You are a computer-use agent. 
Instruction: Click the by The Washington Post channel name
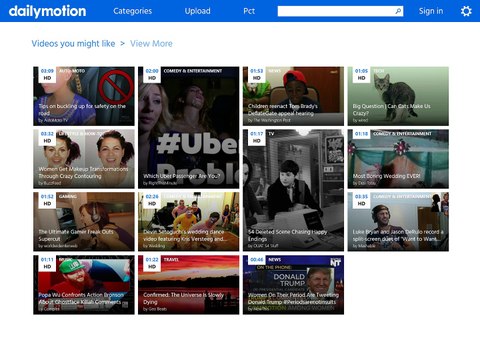click(269, 120)
